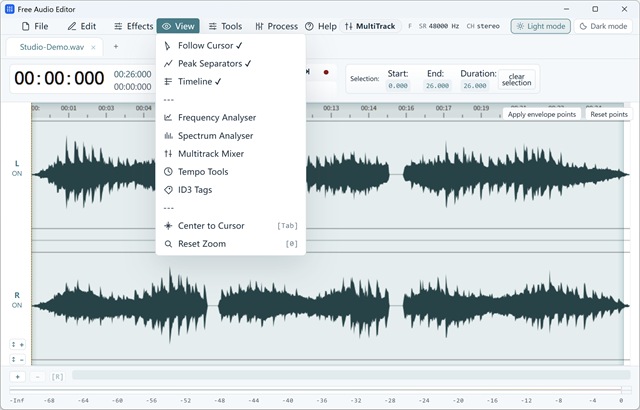The height and width of the screenshot is (410, 640).
Task: Choose Center to Cursor
Action: tap(231, 226)
